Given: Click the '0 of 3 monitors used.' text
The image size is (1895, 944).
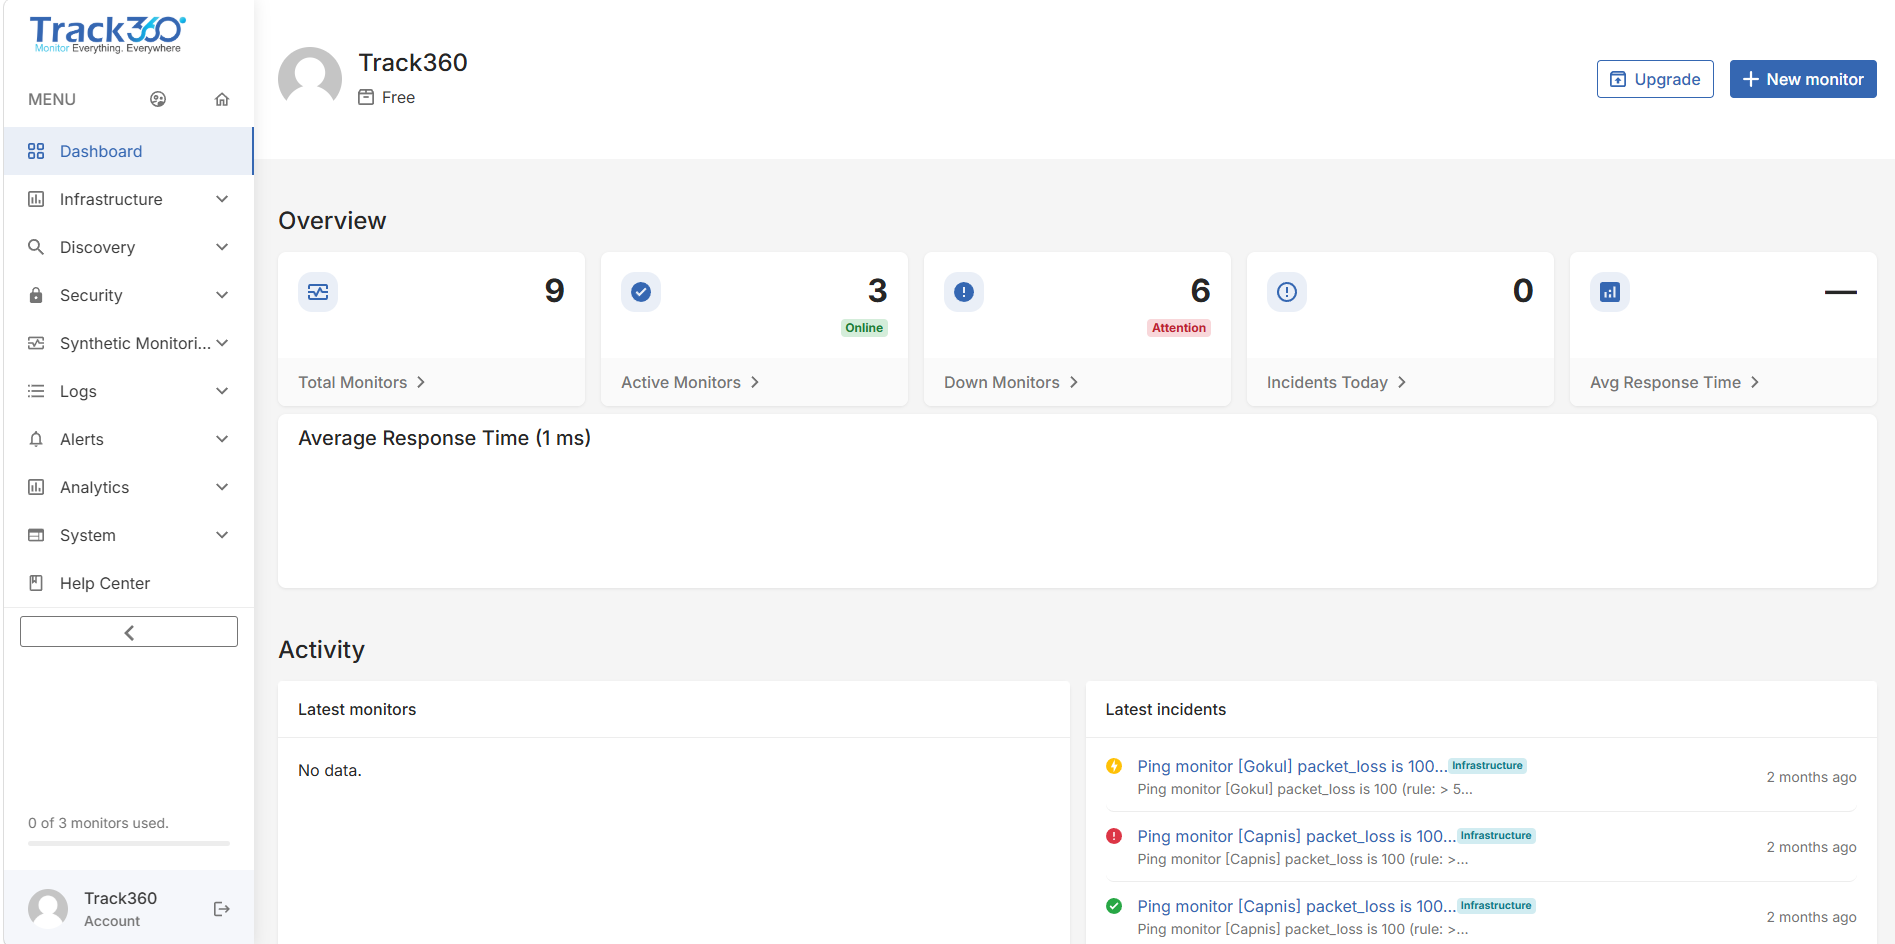Looking at the screenshot, I should point(98,823).
